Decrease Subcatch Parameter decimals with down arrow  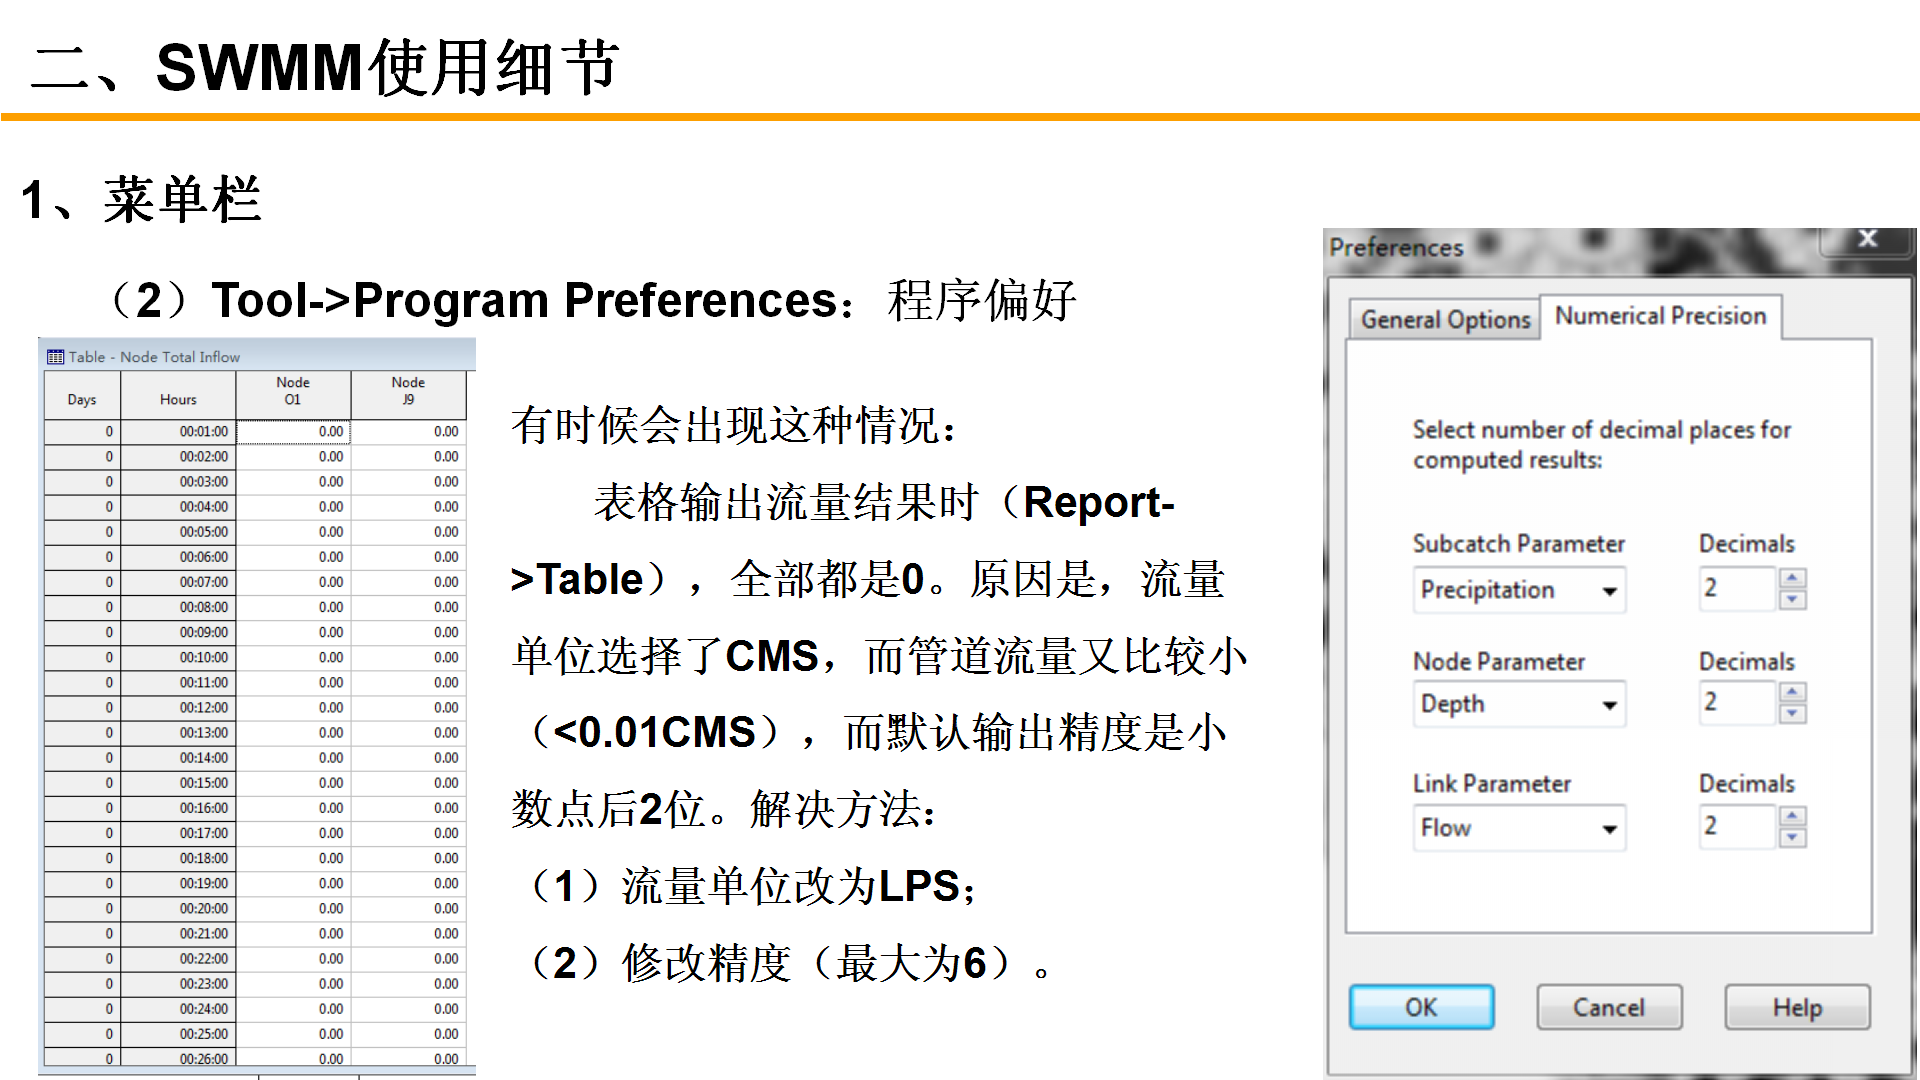pyautogui.click(x=1792, y=599)
